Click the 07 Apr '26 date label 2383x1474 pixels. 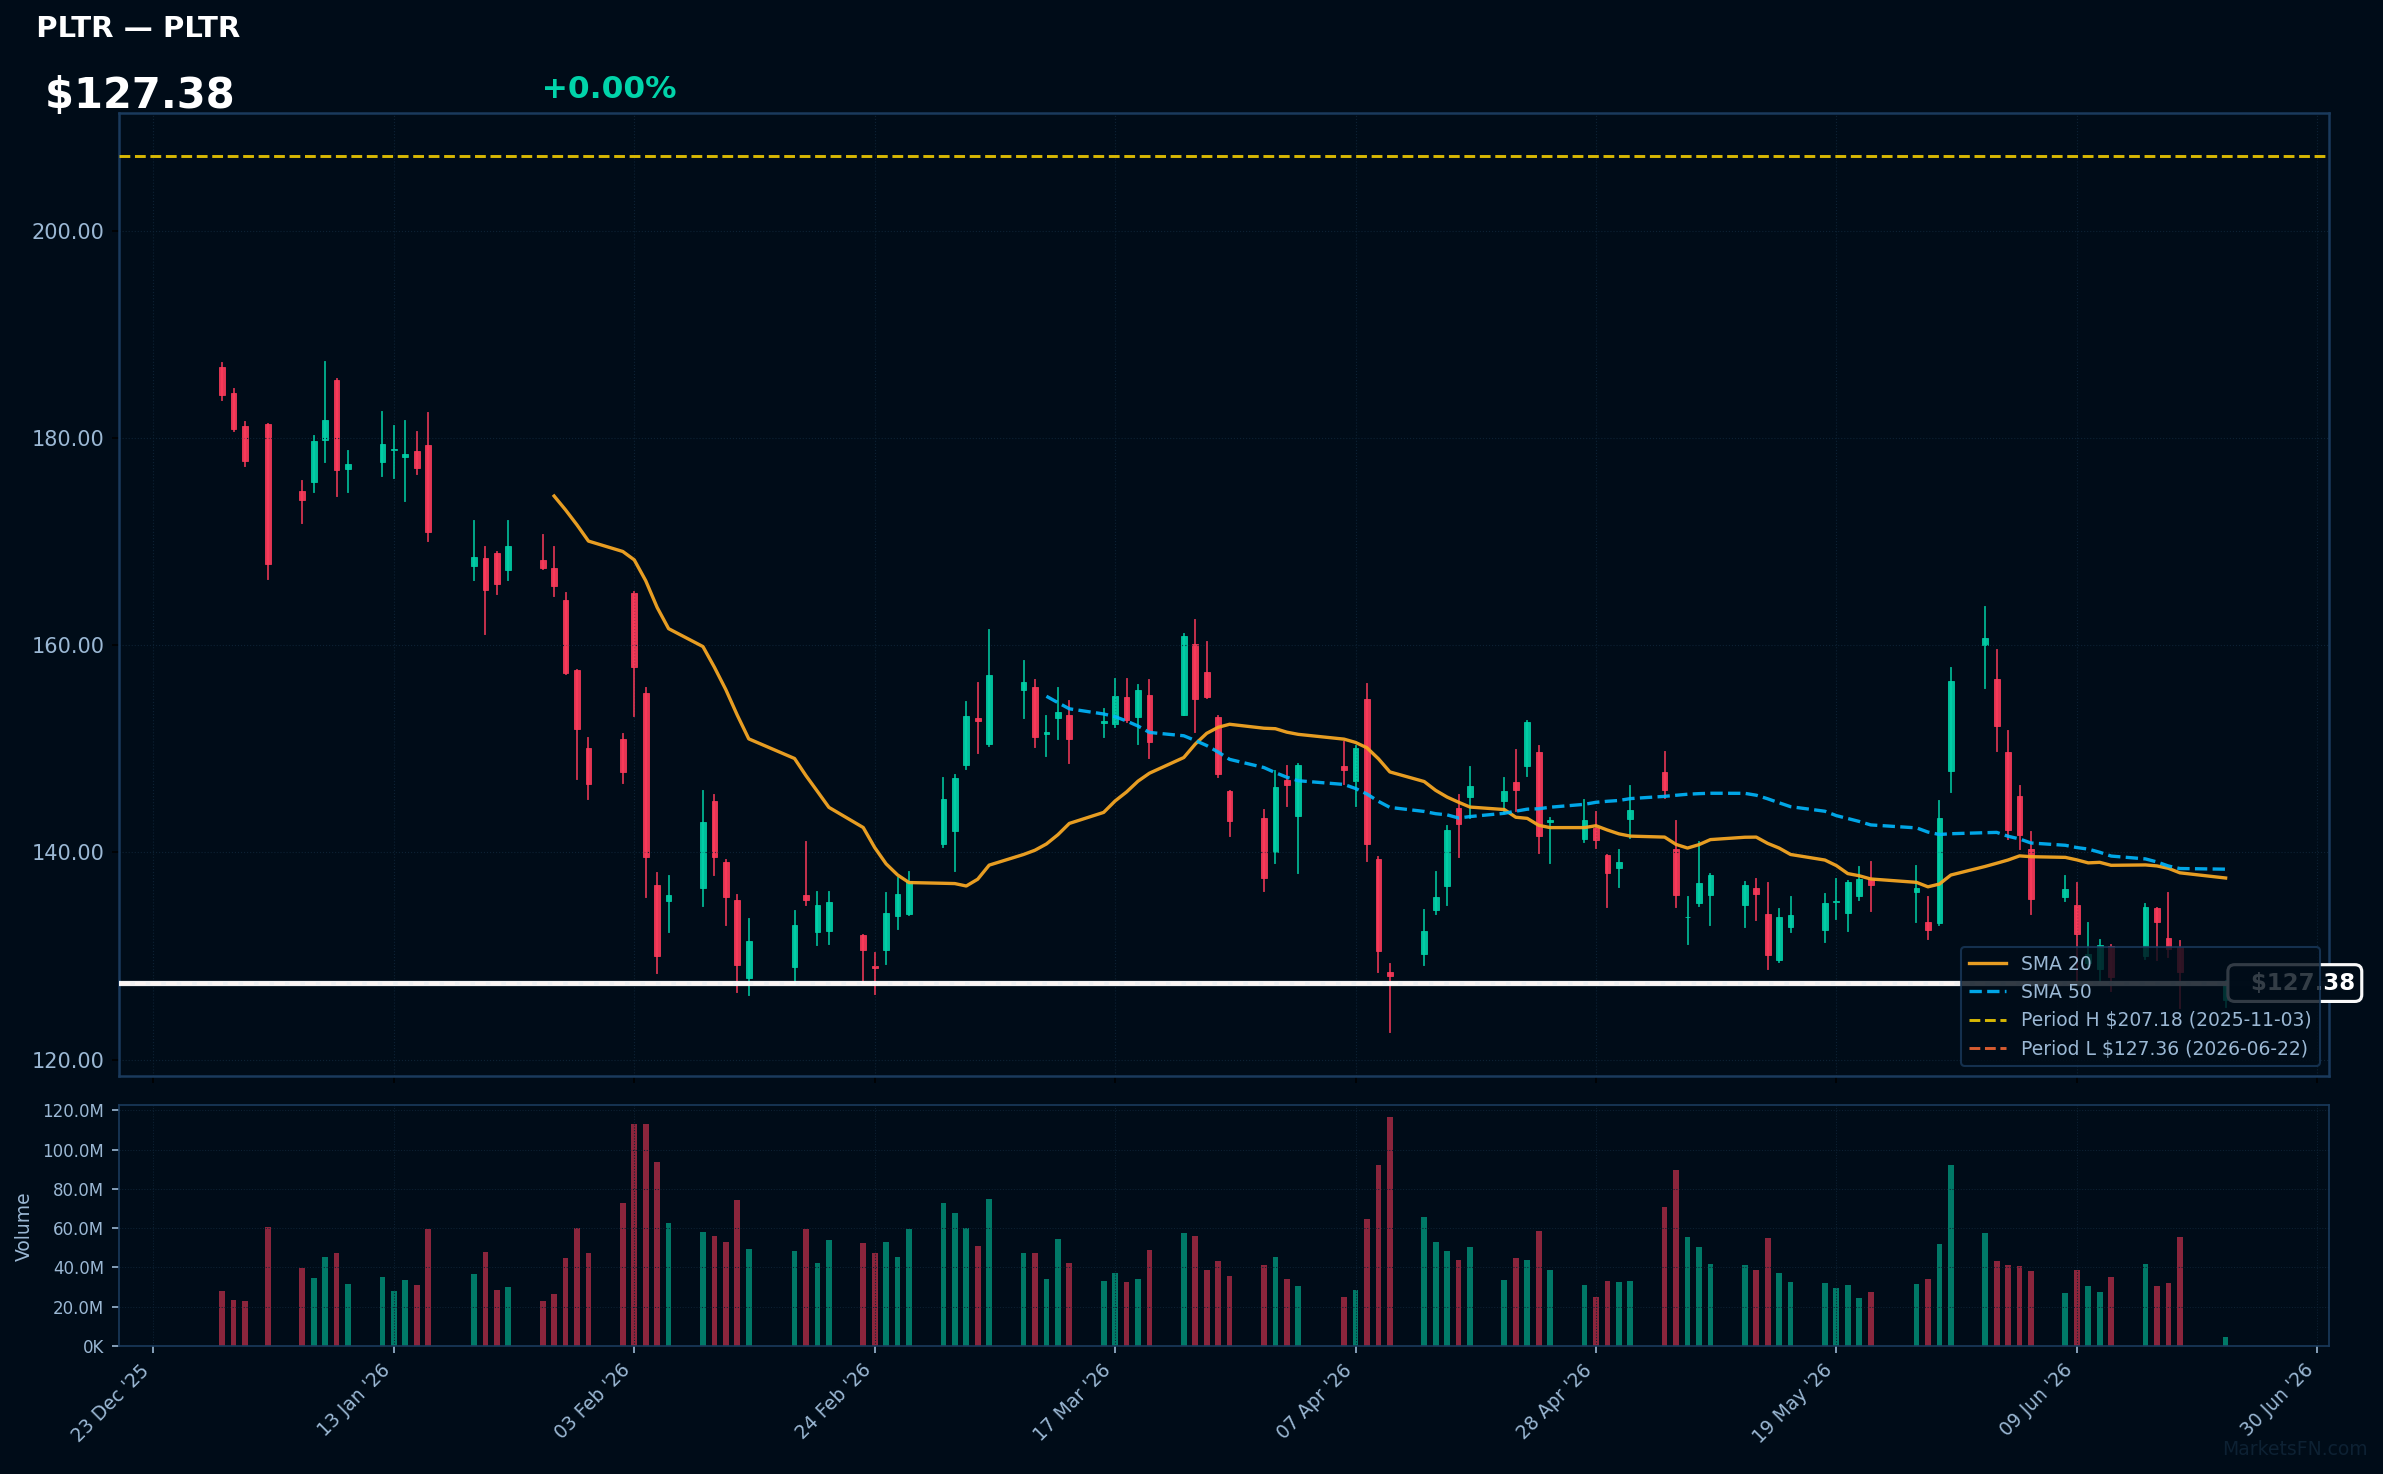1313,1401
